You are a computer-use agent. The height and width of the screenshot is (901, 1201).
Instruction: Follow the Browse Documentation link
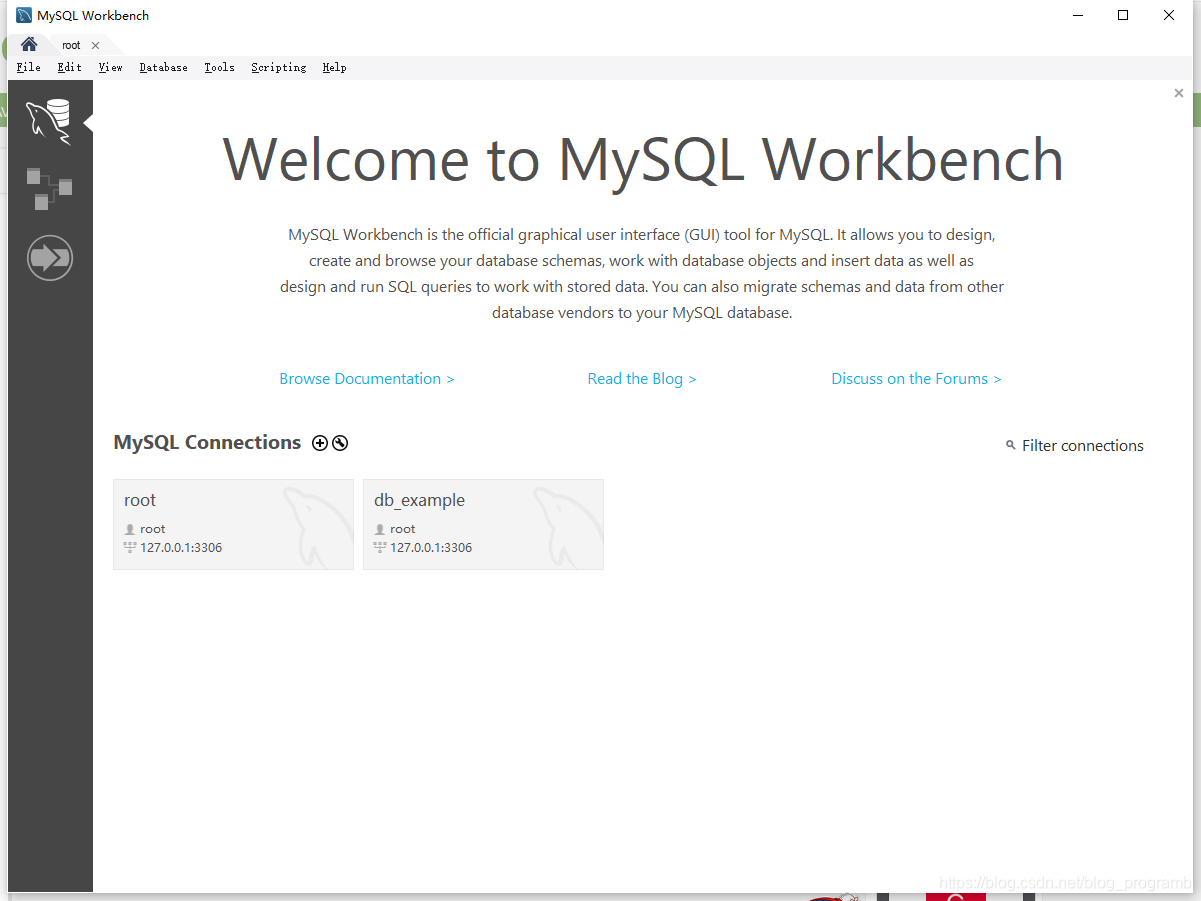(366, 378)
